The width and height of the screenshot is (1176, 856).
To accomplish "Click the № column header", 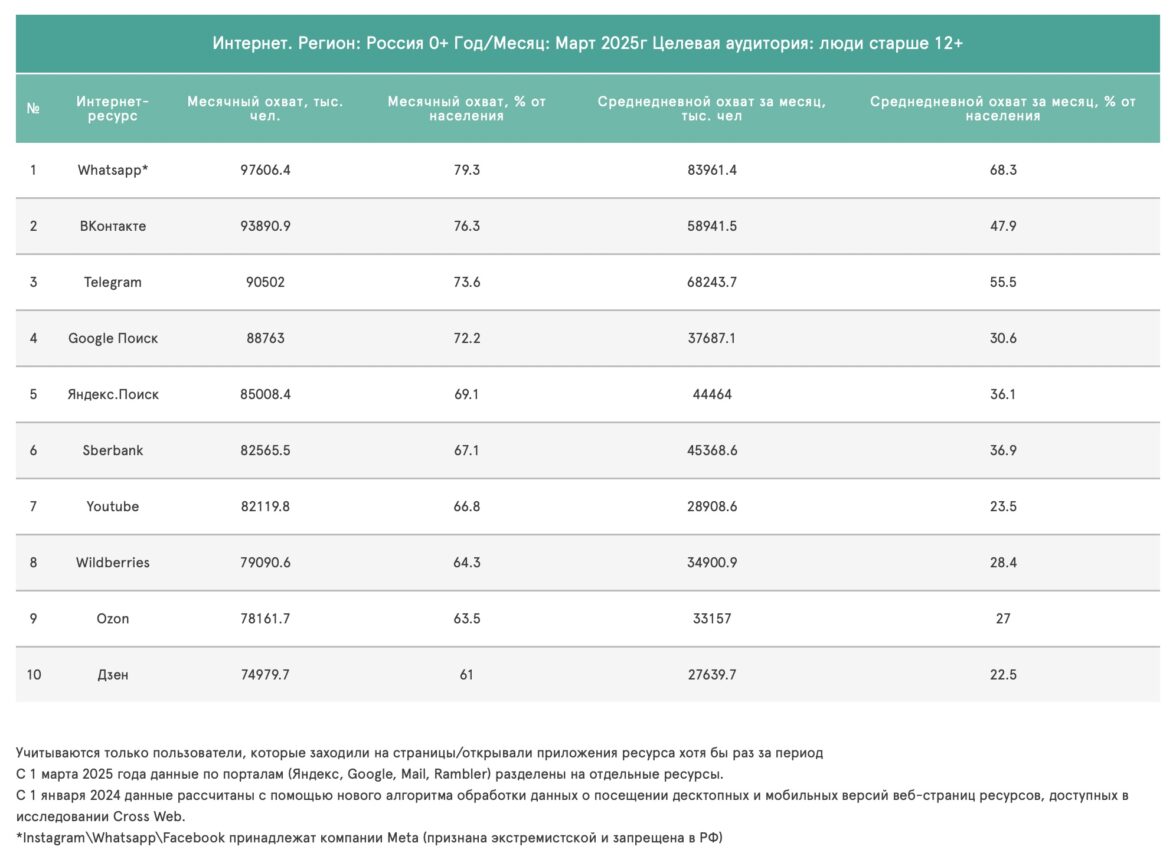I will point(33,109).
